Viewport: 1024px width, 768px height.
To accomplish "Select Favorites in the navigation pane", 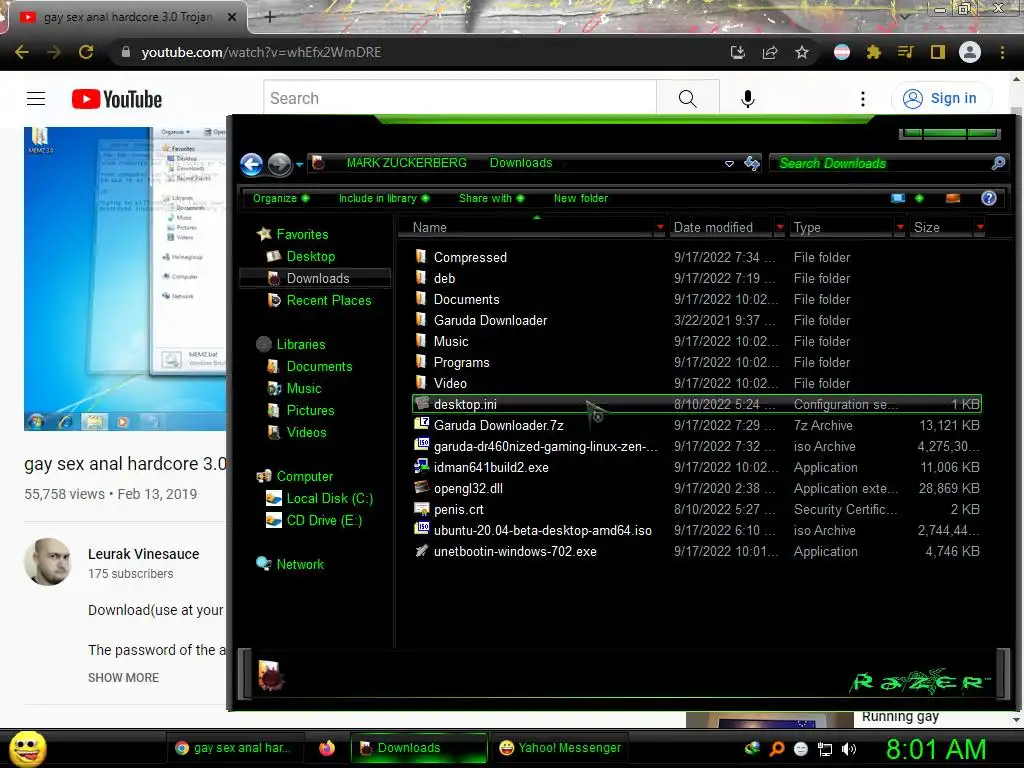I will (x=302, y=234).
